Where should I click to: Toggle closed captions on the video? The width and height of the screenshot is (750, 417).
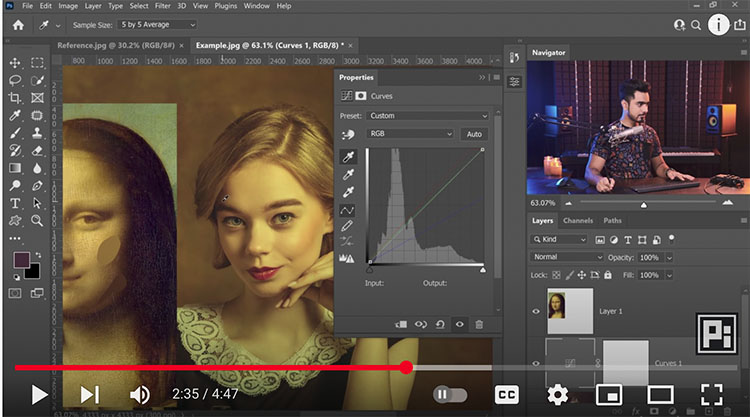tap(506, 394)
